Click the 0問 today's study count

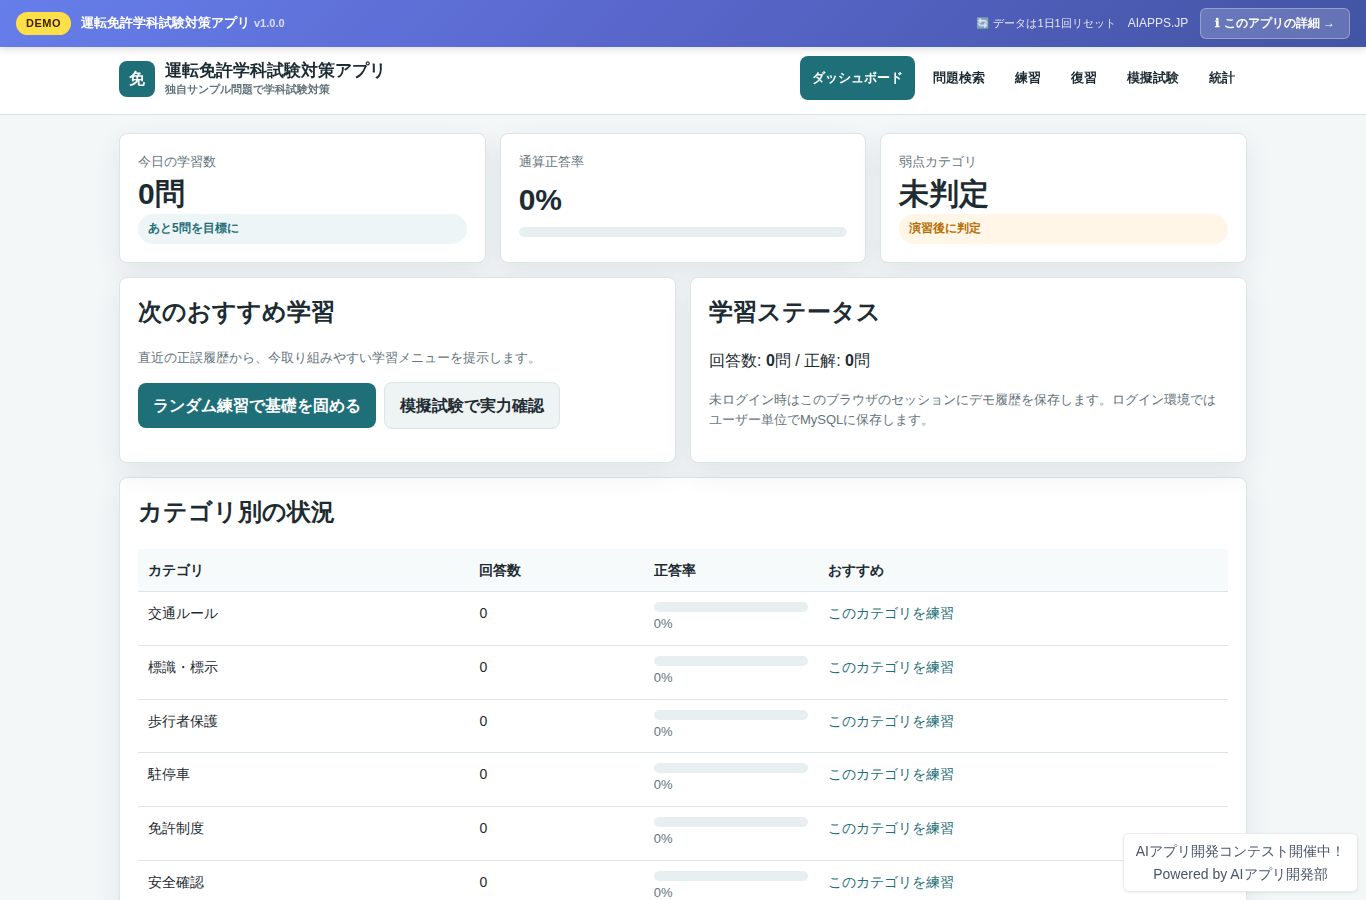(162, 193)
